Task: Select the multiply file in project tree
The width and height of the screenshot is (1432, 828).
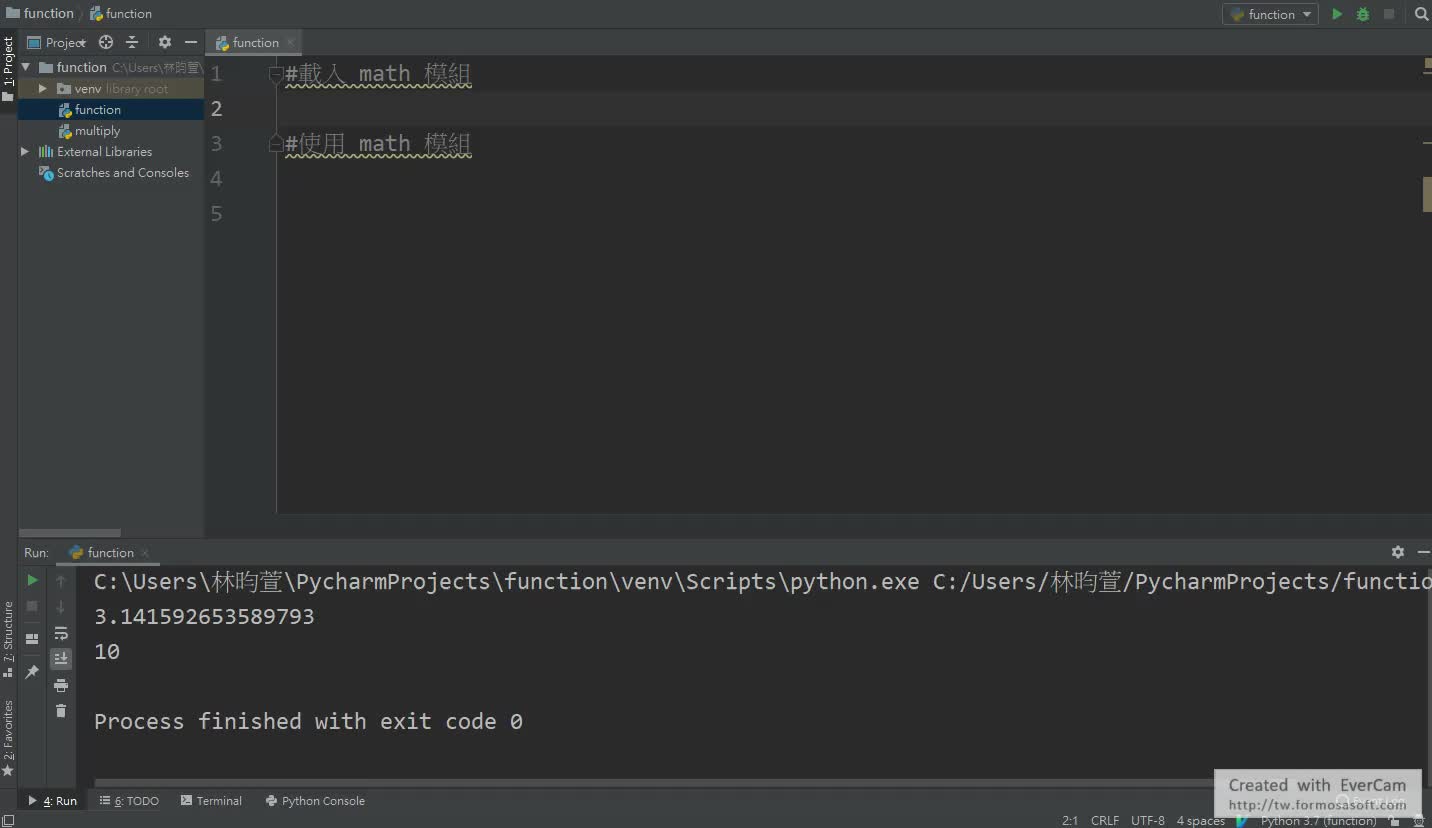Action: 97,131
